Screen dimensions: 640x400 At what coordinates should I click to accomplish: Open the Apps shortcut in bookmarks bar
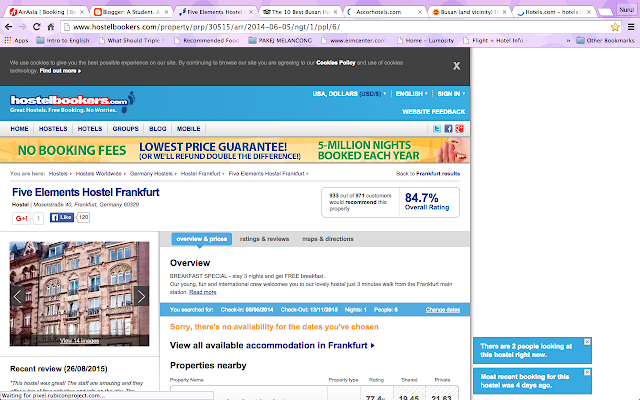pos(16,40)
